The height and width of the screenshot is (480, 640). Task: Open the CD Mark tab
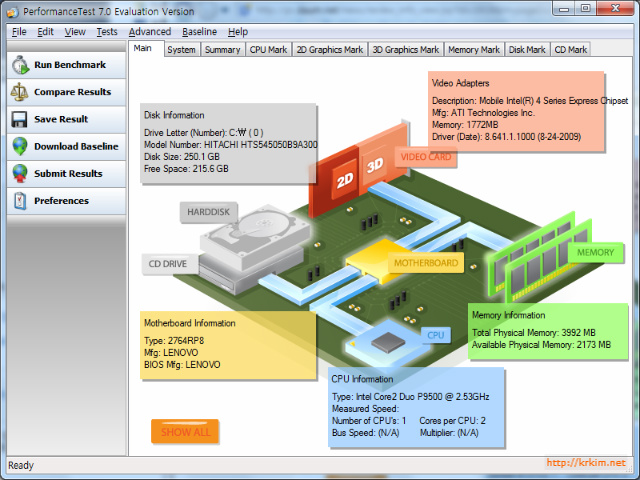(570, 49)
